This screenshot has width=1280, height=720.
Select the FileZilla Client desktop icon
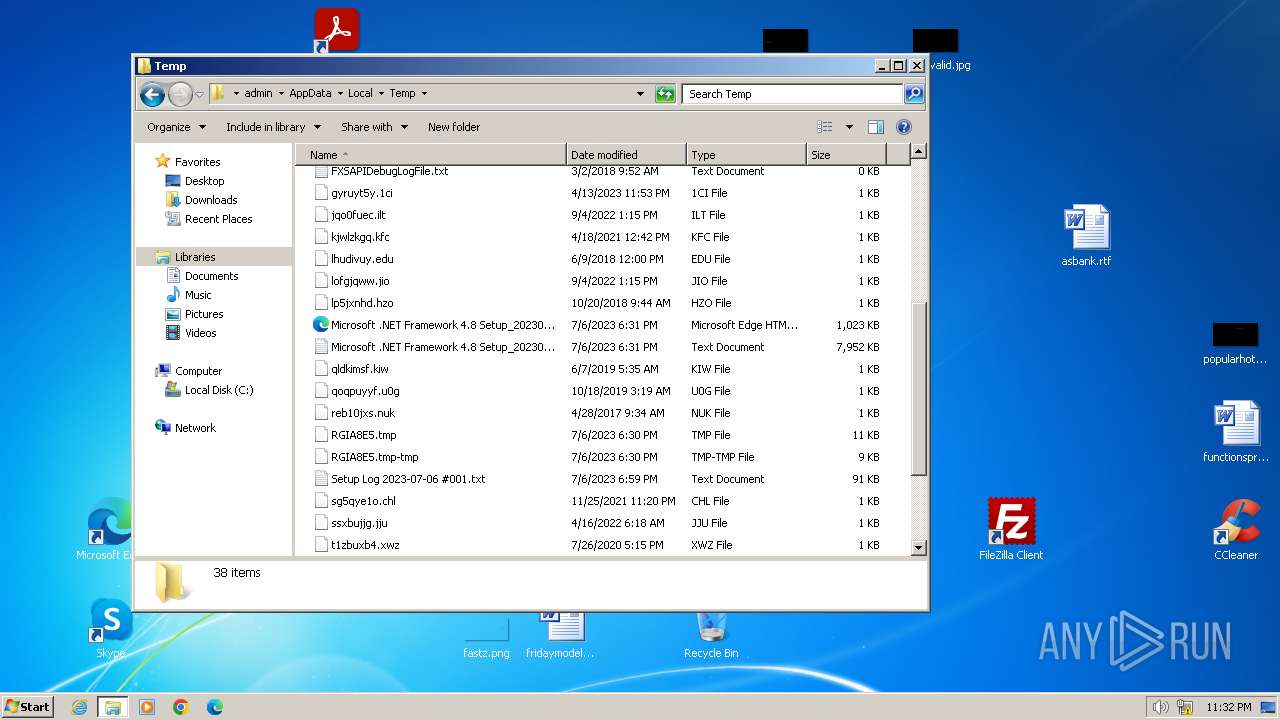point(1011,530)
